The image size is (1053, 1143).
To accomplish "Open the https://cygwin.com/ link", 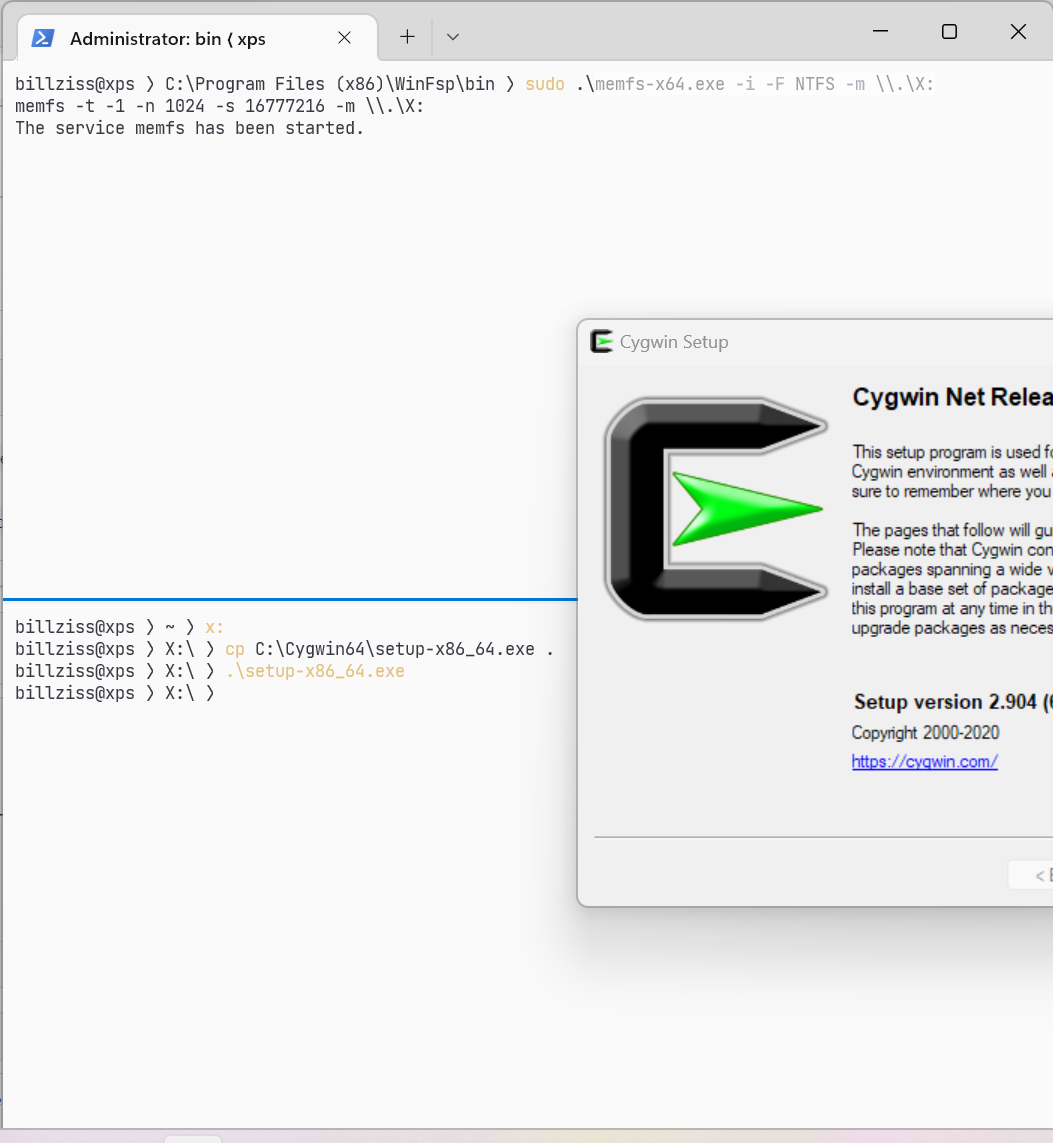I will click(925, 762).
